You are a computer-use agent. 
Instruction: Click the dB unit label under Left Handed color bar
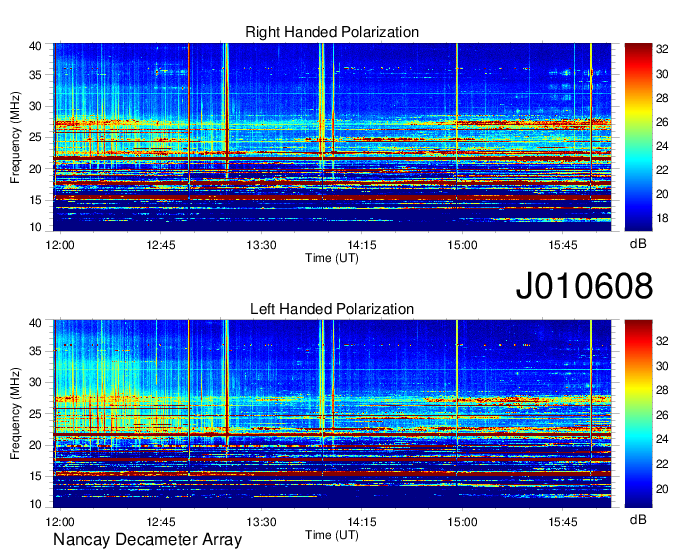pos(638,519)
